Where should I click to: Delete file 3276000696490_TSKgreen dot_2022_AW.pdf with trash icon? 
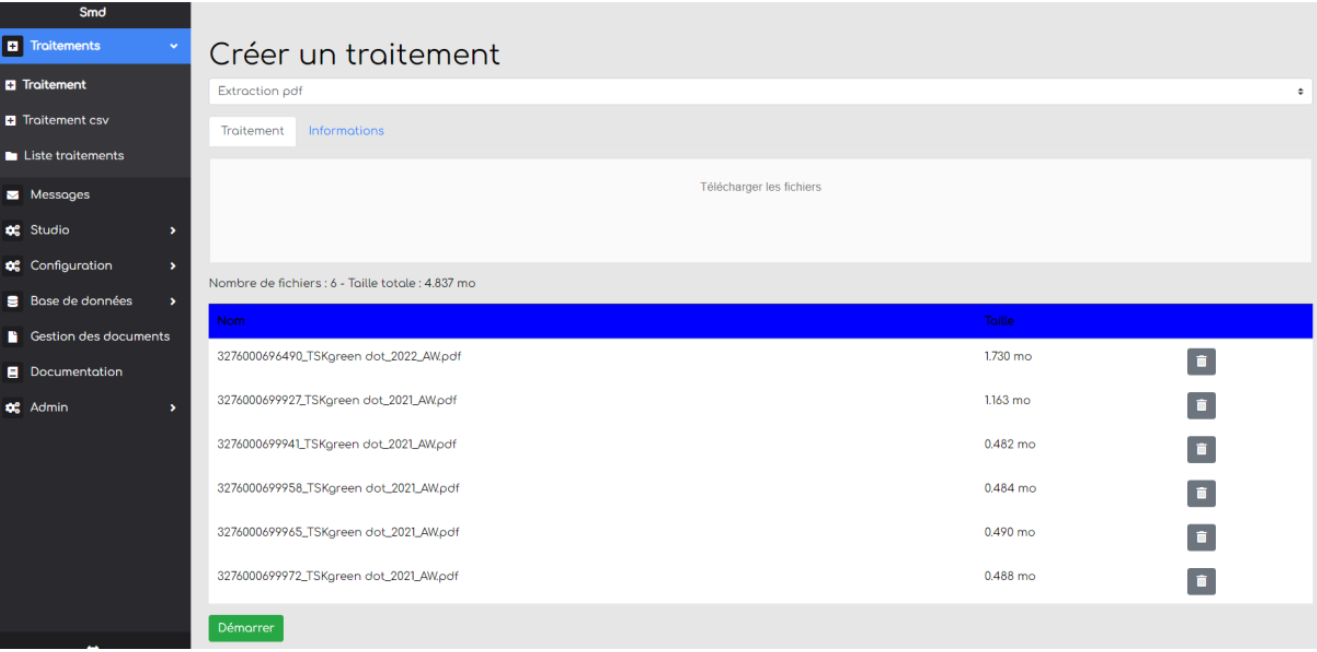coord(1201,361)
